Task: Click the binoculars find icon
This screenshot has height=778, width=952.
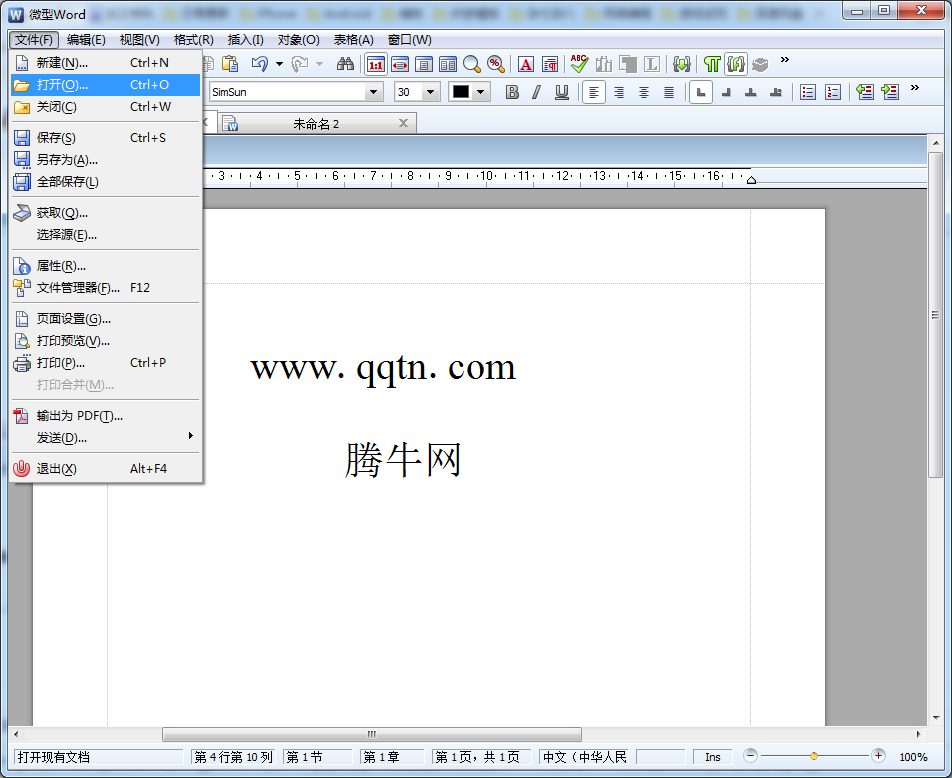Action: click(345, 64)
